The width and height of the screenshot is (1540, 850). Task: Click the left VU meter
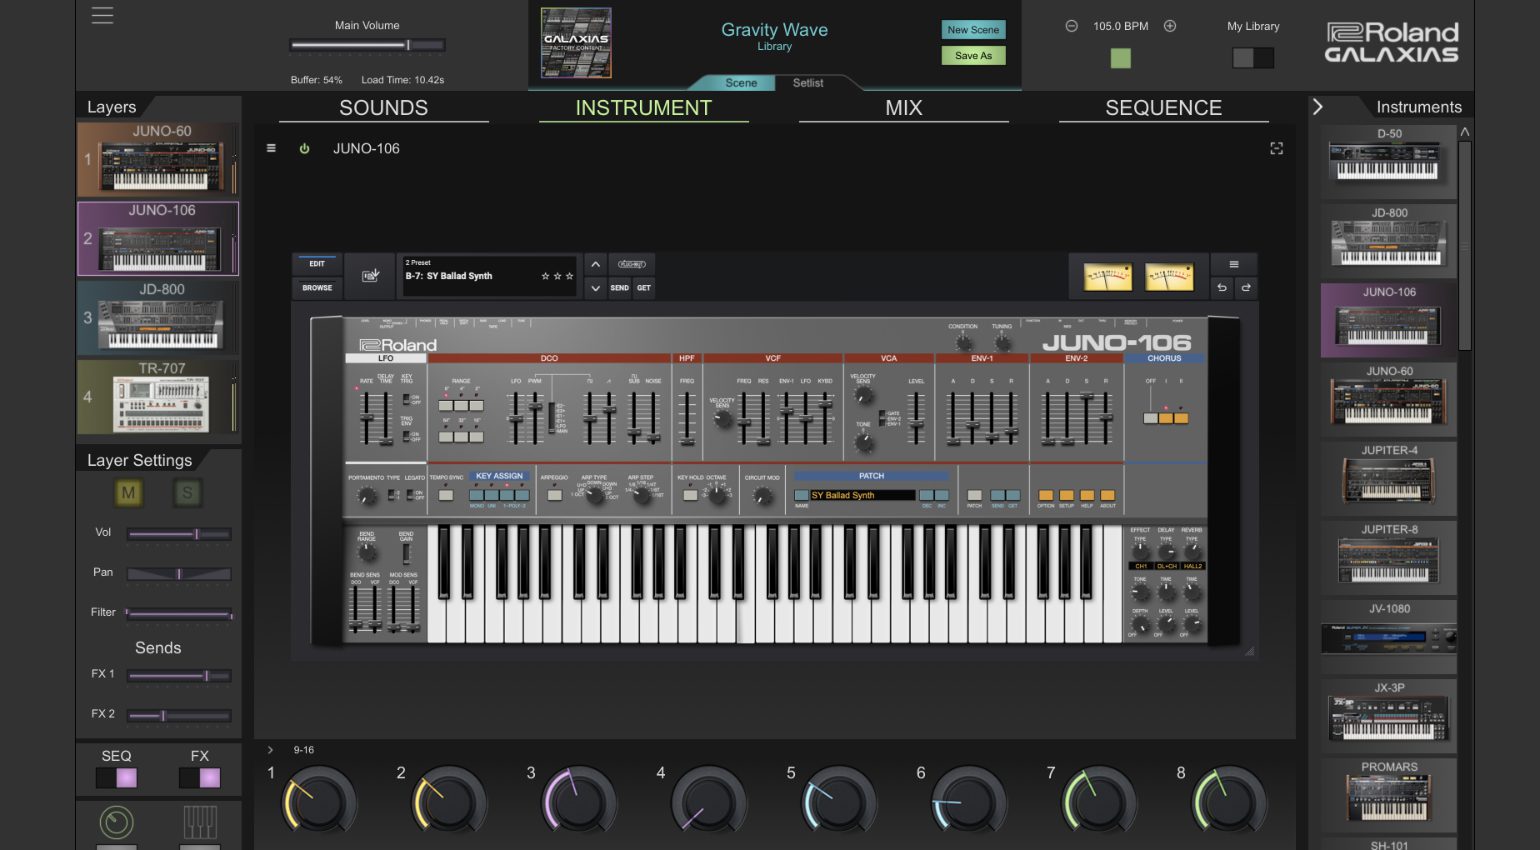coord(1108,276)
